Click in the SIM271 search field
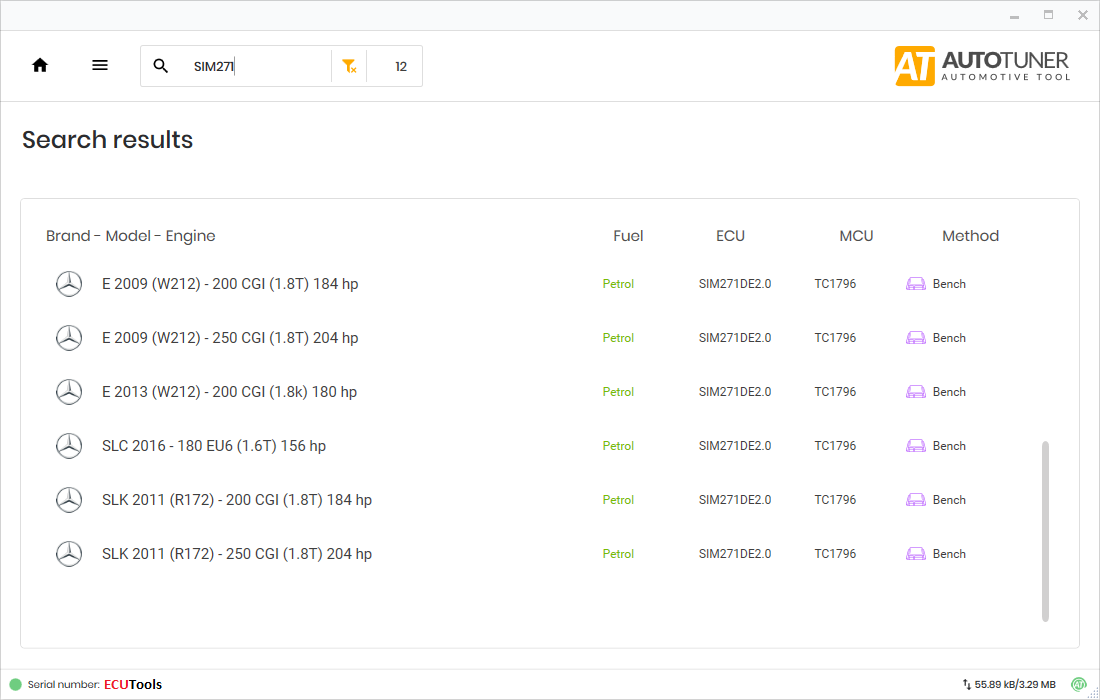The image size is (1100, 700). point(255,66)
